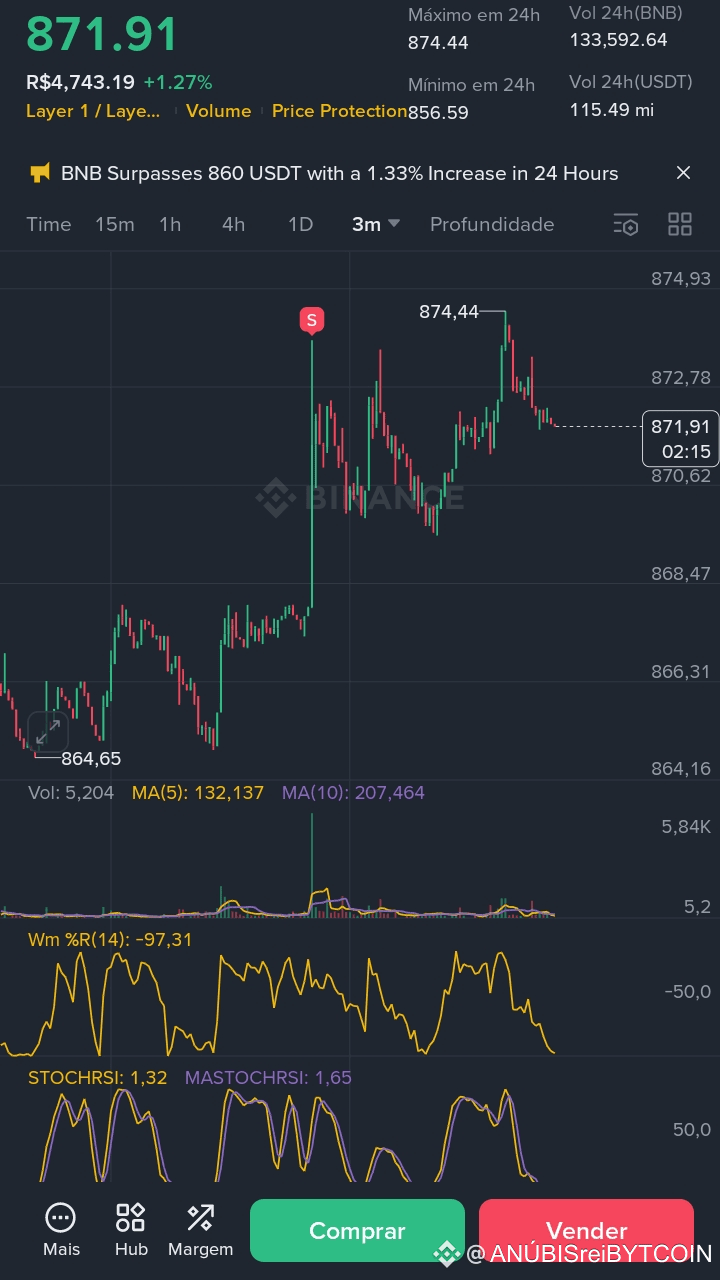Switch to 1h interval

[170, 224]
